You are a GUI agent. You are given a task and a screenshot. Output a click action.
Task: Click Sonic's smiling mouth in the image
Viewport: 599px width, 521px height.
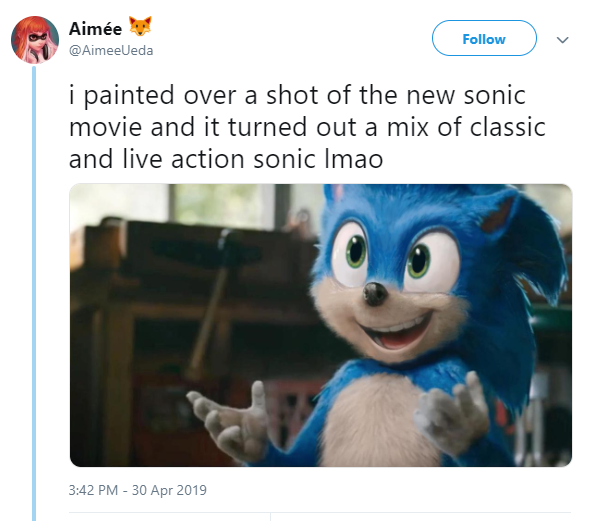397,332
